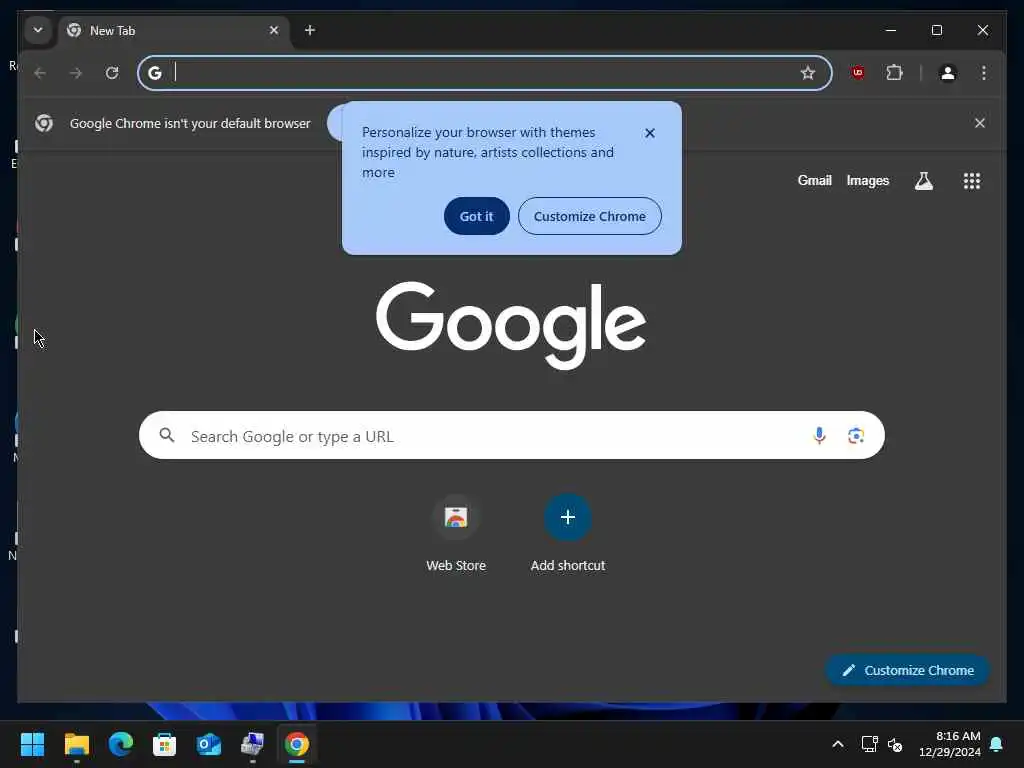Open the Web Store shortcut

[x=456, y=533]
